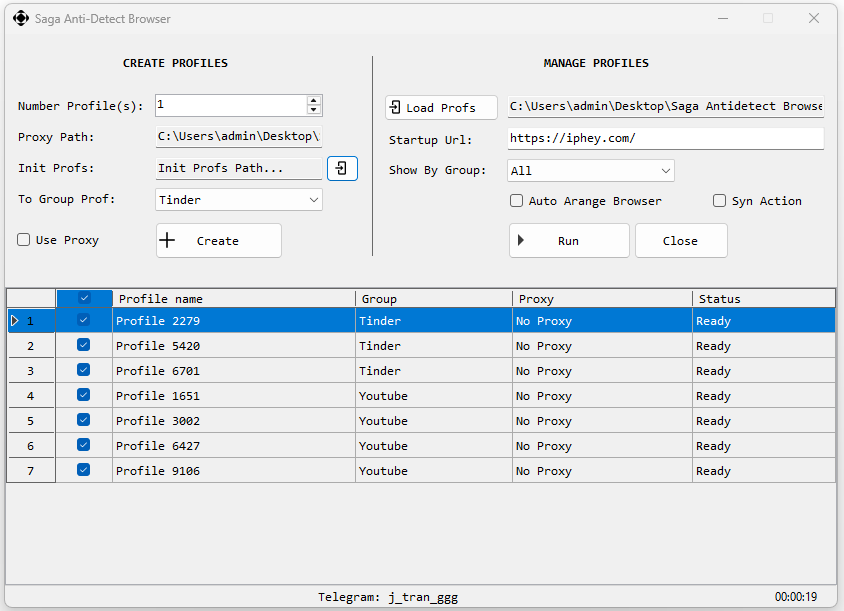The image size is (844, 611).
Task: Click the Init Profs path import icon
Action: pyautogui.click(x=342, y=168)
